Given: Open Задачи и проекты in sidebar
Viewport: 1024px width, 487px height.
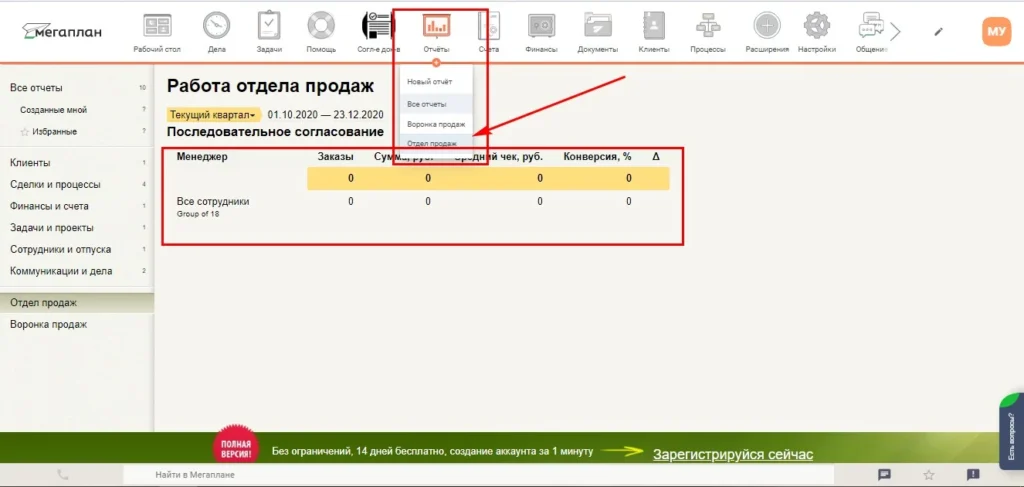Looking at the screenshot, I should click(52, 228).
